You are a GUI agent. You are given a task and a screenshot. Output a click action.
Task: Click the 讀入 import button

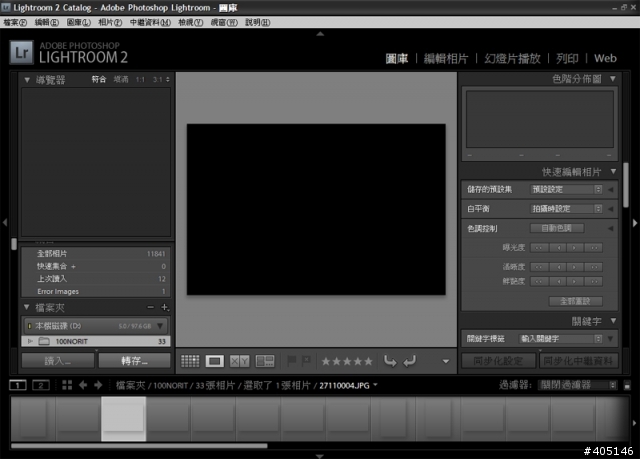(x=58, y=361)
